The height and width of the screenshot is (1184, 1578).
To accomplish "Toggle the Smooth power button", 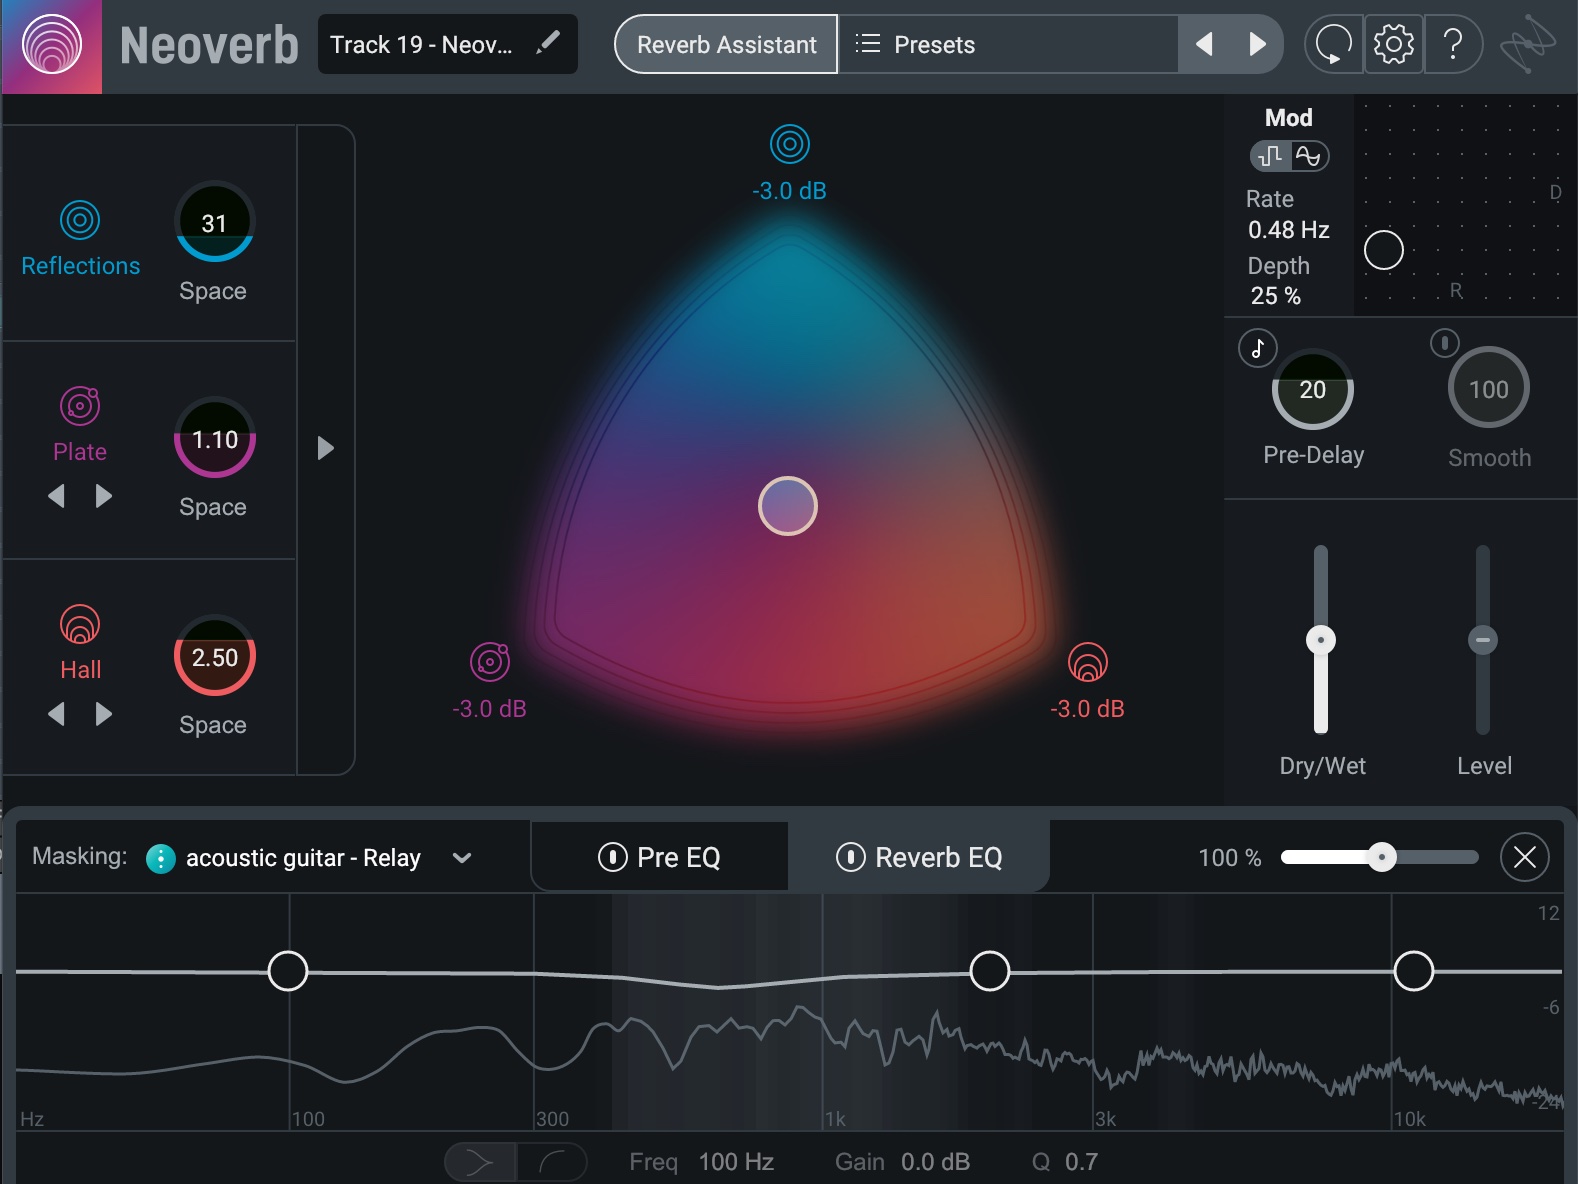I will pos(1444,343).
